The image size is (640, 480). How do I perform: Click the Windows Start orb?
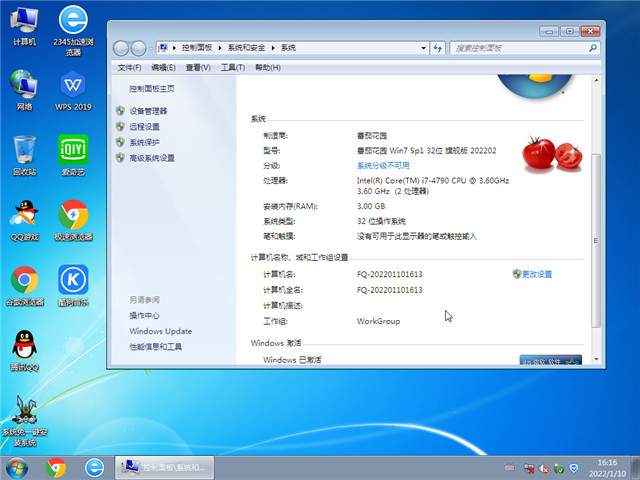coord(17,468)
